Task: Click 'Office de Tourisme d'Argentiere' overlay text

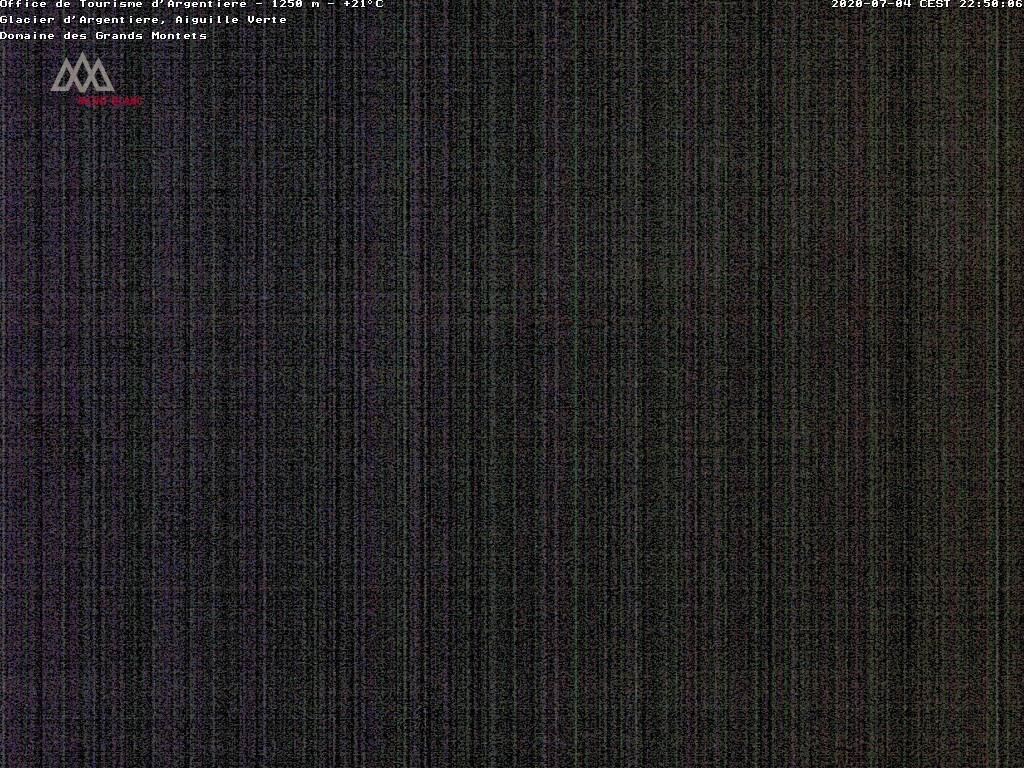Action: tap(123, 5)
